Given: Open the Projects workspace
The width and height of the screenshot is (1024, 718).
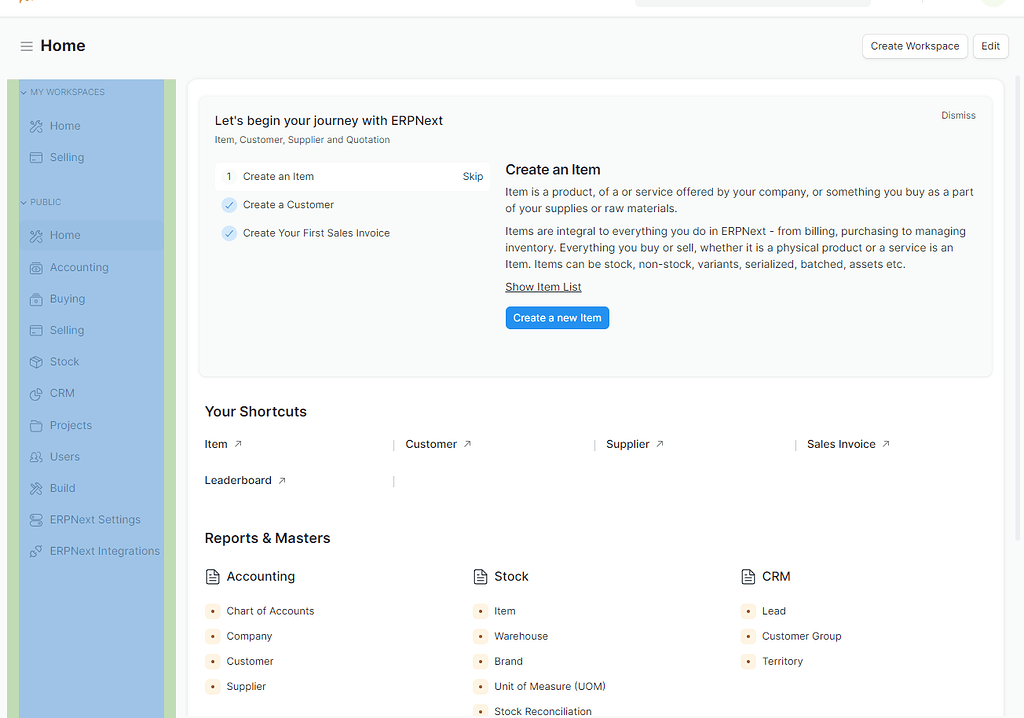Looking at the screenshot, I should tap(69, 424).
